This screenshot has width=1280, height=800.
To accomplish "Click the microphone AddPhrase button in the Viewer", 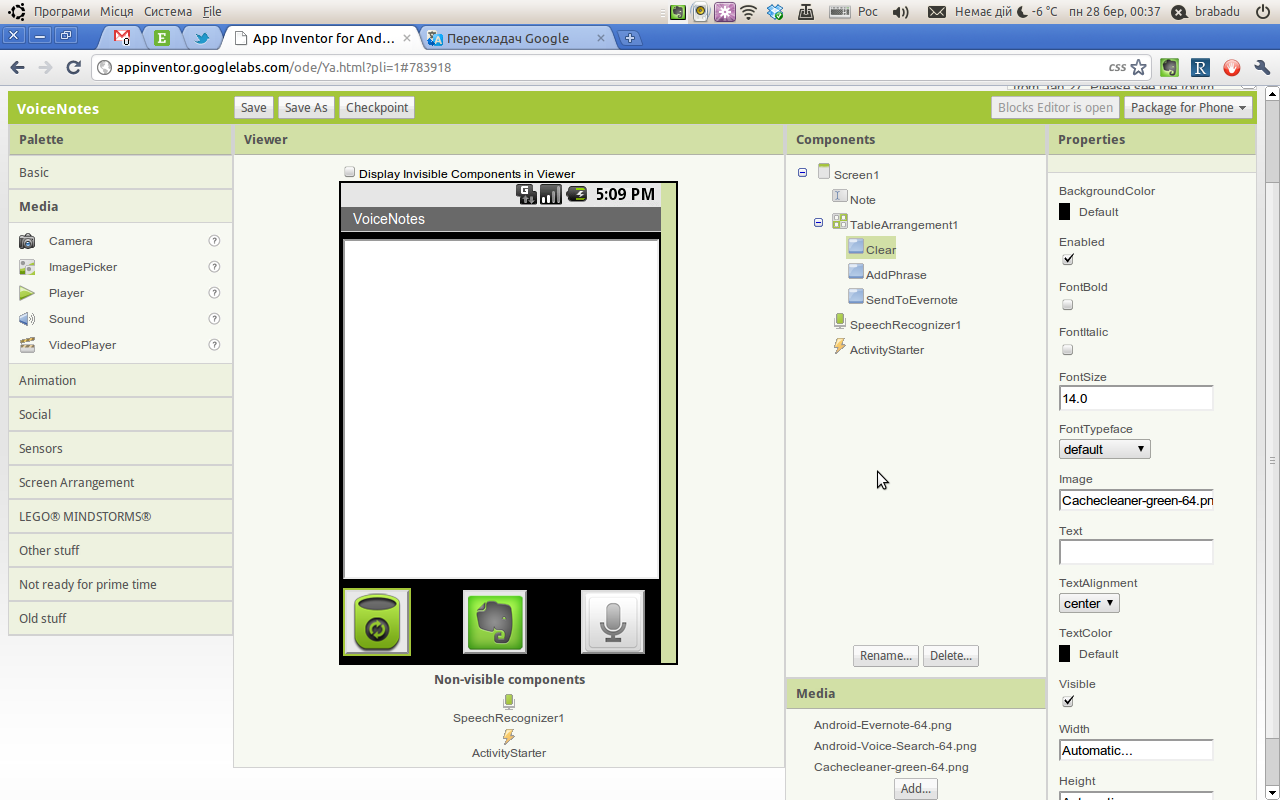I will (612, 620).
